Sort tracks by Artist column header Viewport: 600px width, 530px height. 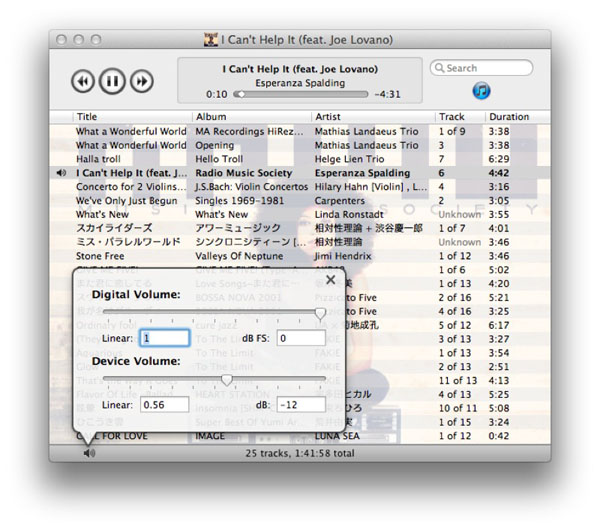tap(372, 117)
